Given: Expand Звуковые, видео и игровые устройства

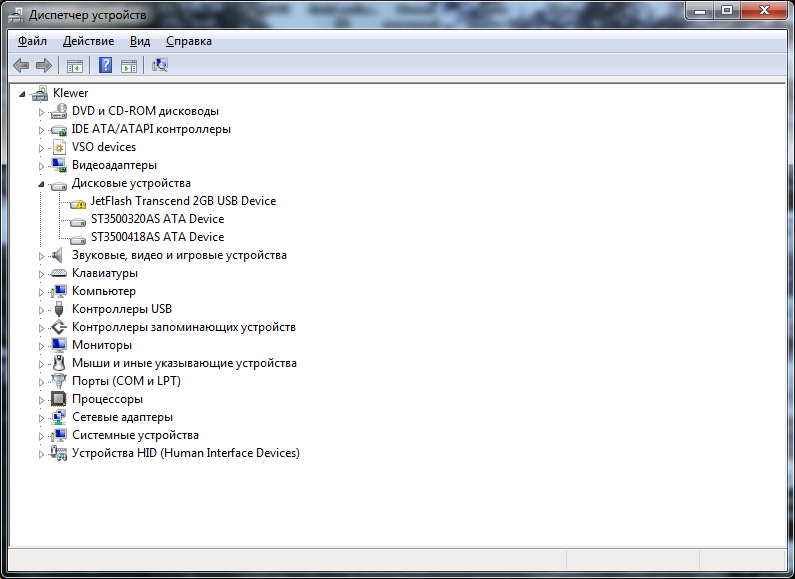Looking at the screenshot, I should point(41,256).
